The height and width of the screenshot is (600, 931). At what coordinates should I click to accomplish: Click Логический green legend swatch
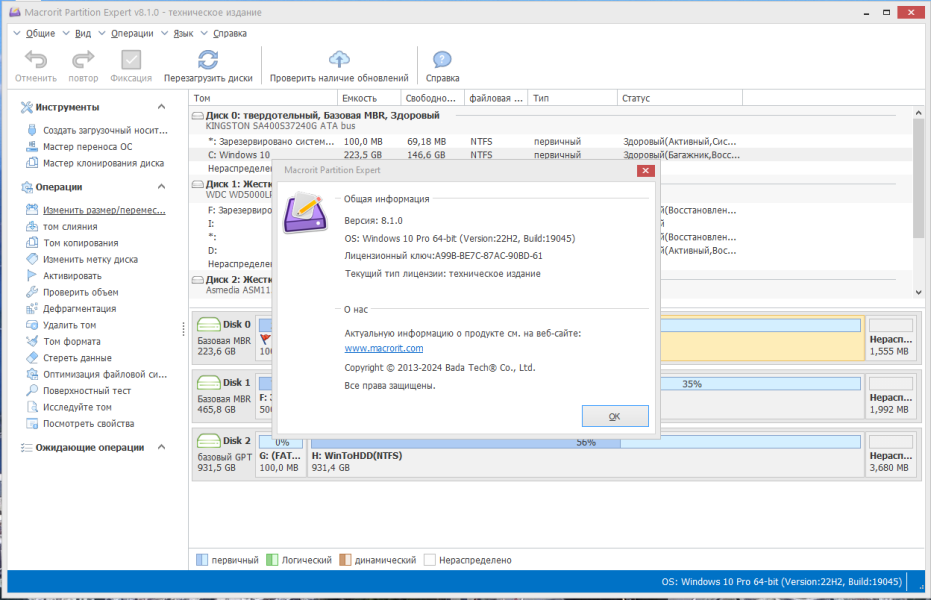coord(273,560)
